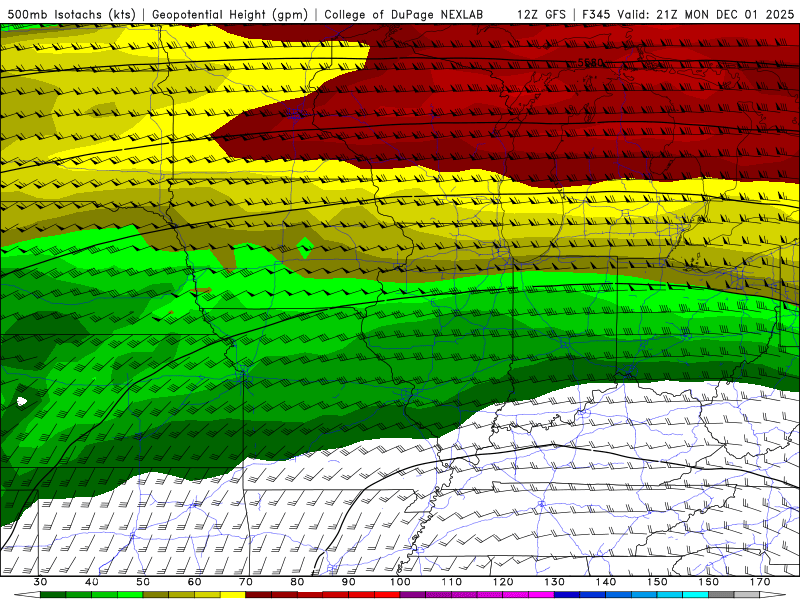Viewport: 800px width, 600px height.
Task: Click the '70' legend value
Action: click(x=246, y=582)
